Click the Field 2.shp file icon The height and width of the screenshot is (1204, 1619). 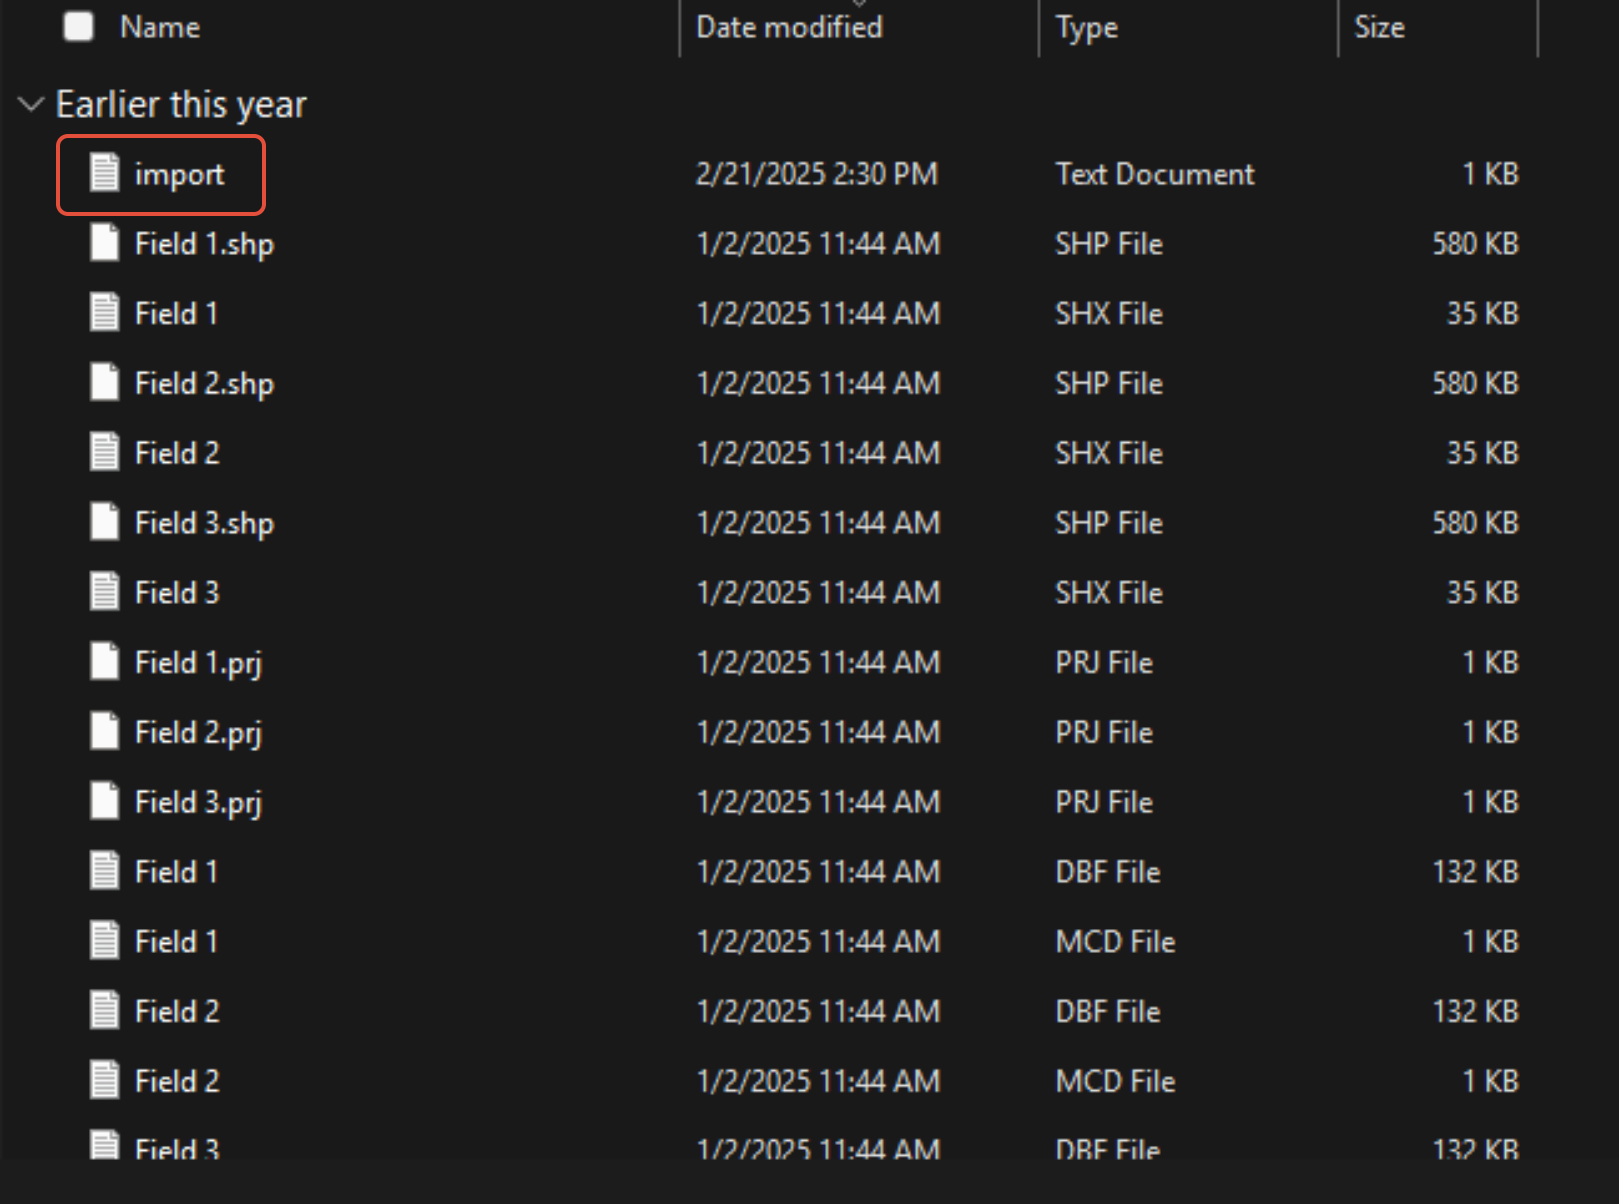pyautogui.click(x=105, y=383)
